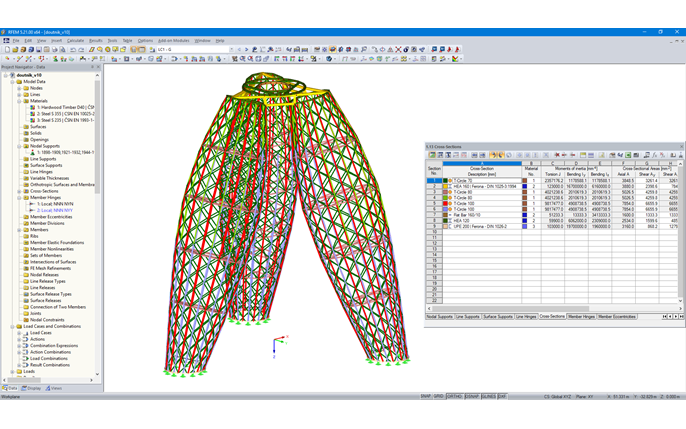Toggle the highlighted navigator panel button
The image size is (686, 429).
pyautogui.click(x=134, y=49)
